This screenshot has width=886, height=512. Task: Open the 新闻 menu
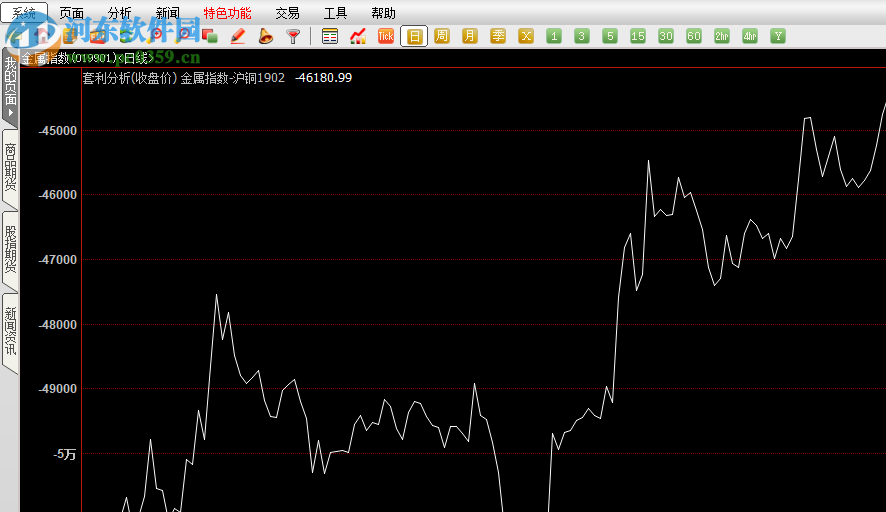[x=167, y=13]
